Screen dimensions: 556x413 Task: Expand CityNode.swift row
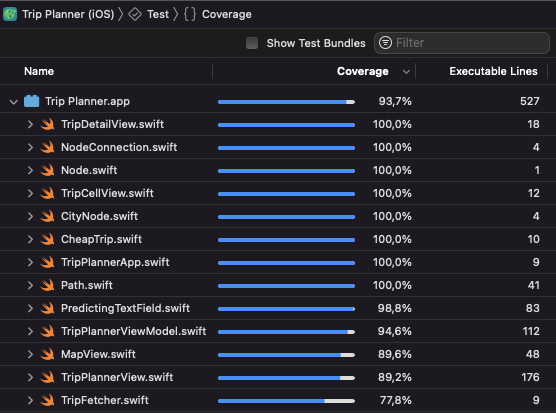click(30, 216)
